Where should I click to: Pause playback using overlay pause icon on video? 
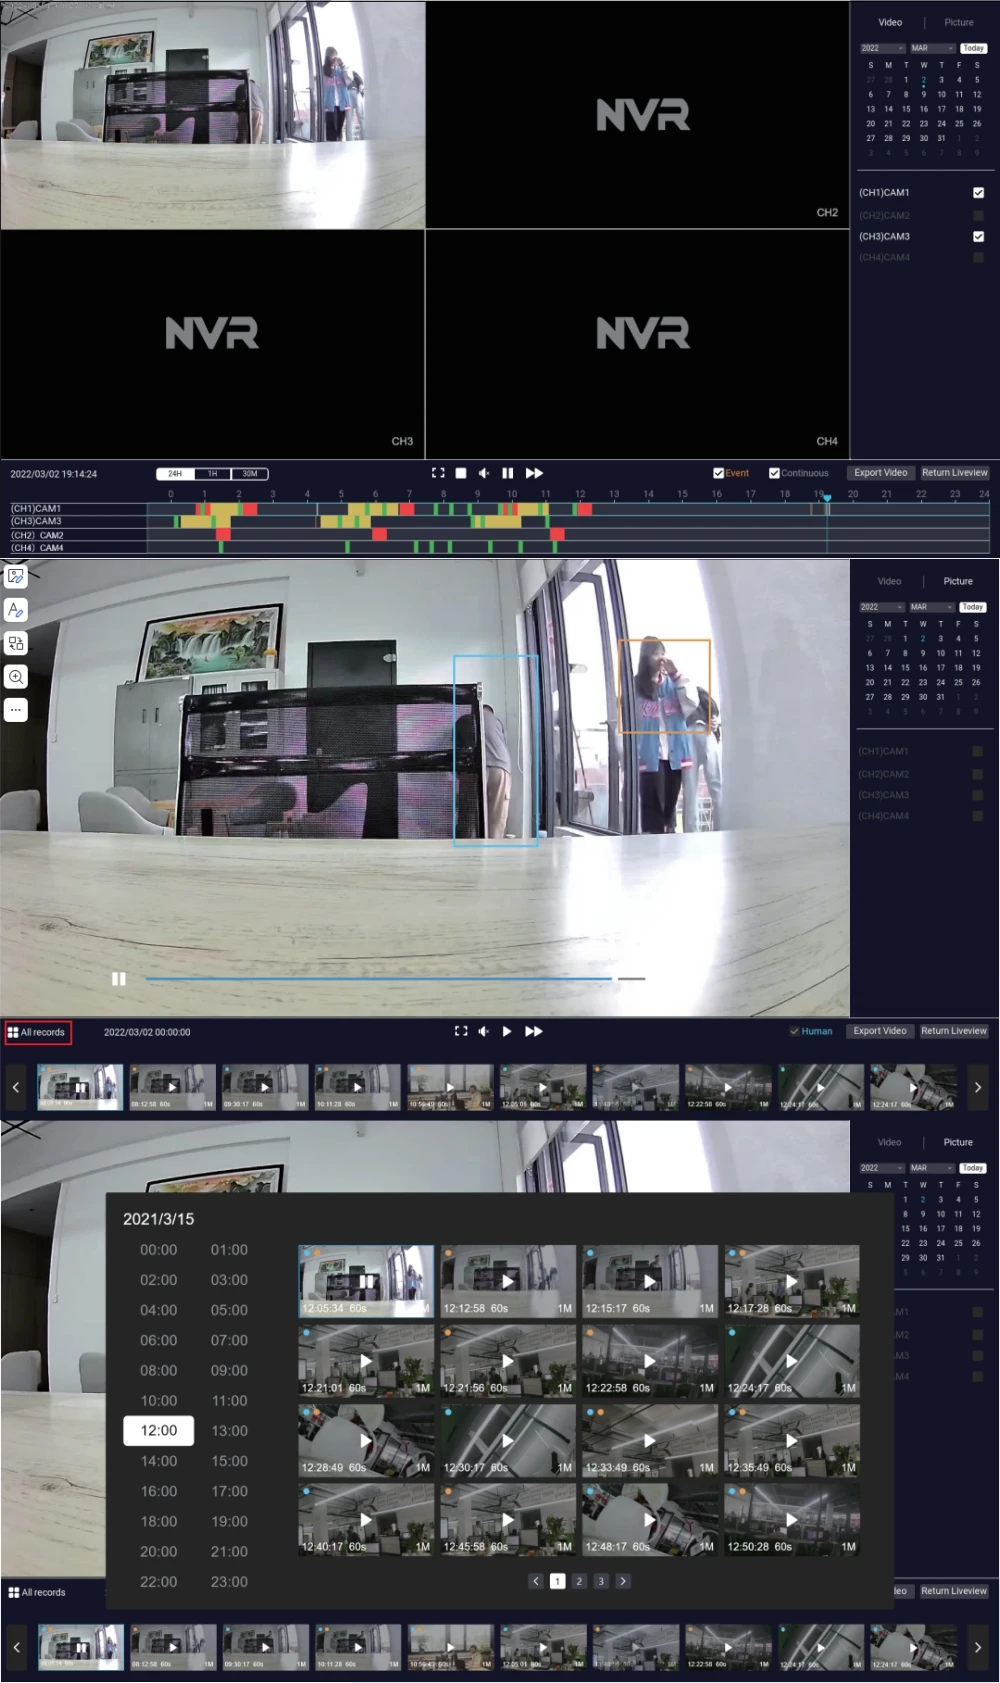point(119,979)
